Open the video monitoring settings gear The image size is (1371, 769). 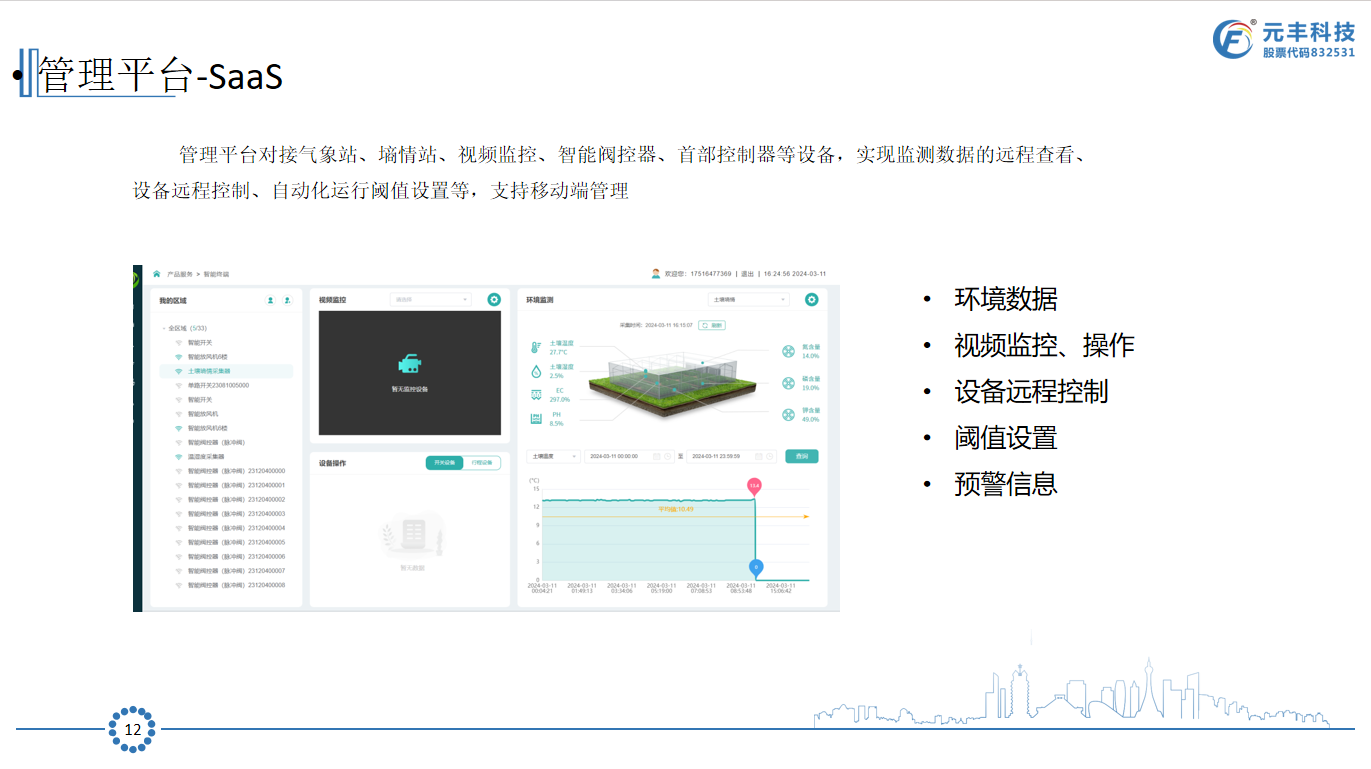click(494, 299)
